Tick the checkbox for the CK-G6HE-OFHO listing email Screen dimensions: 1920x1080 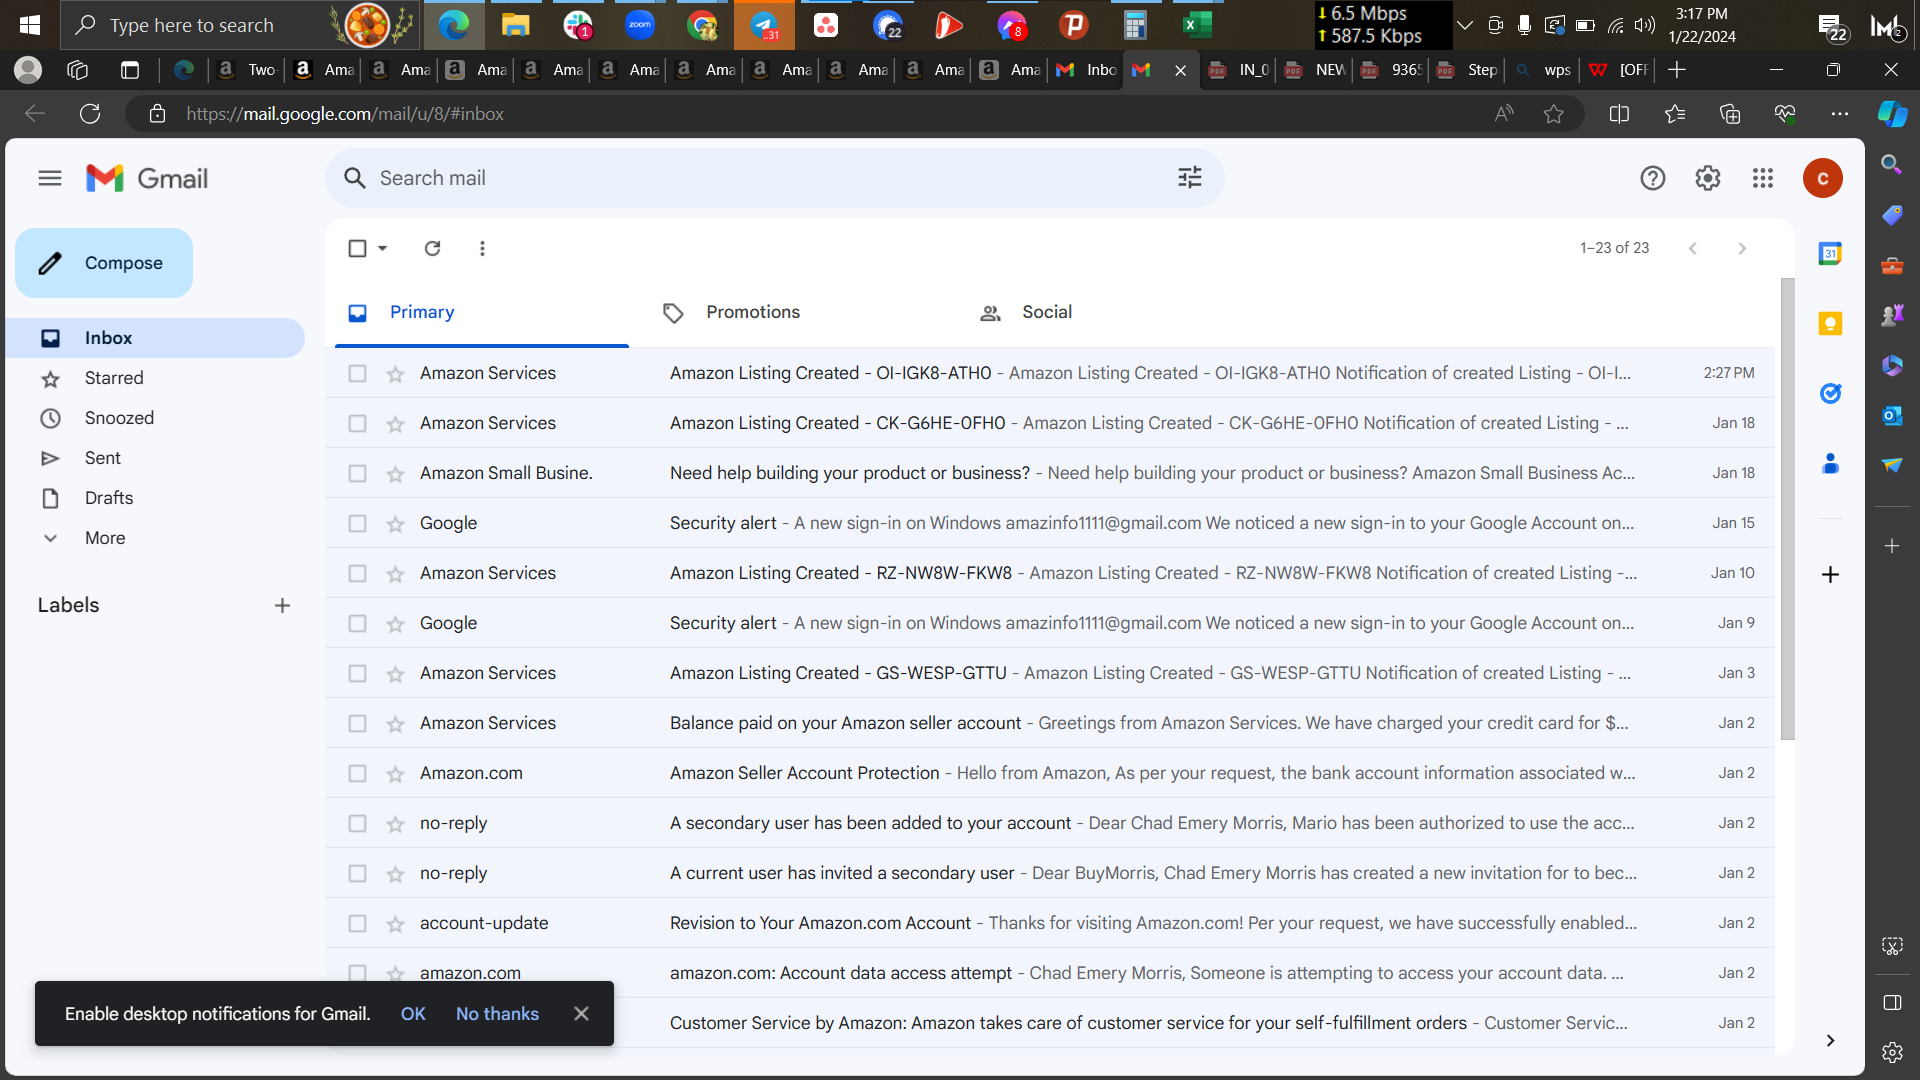[357, 423]
